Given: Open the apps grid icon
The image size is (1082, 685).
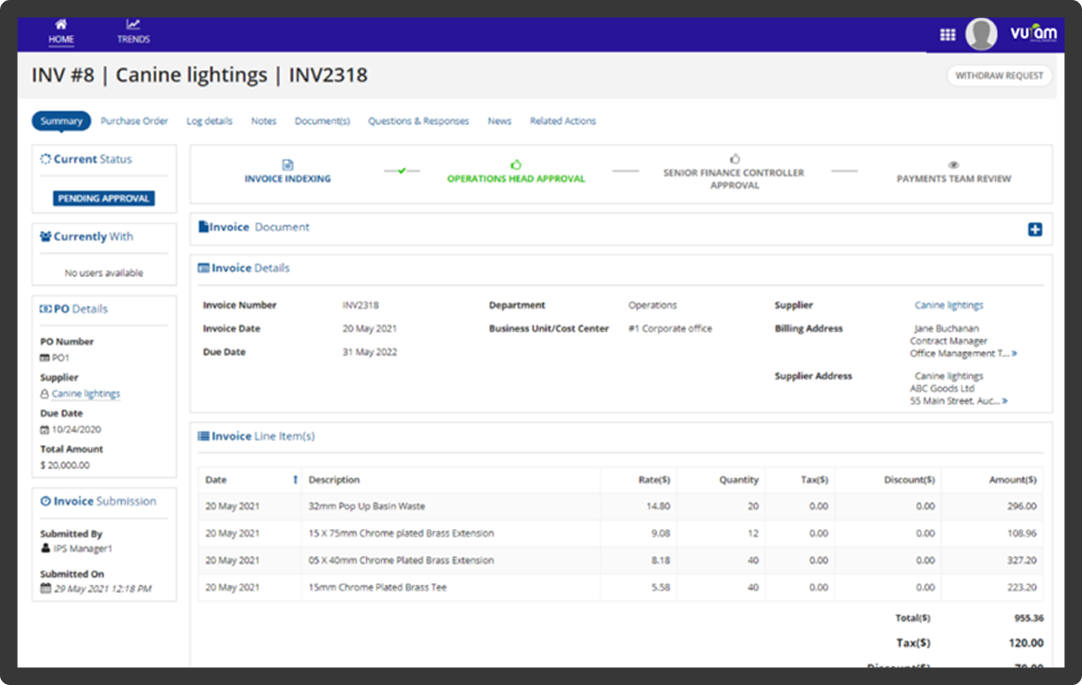Looking at the screenshot, I should pyautogui.click(x=946, y=34).
